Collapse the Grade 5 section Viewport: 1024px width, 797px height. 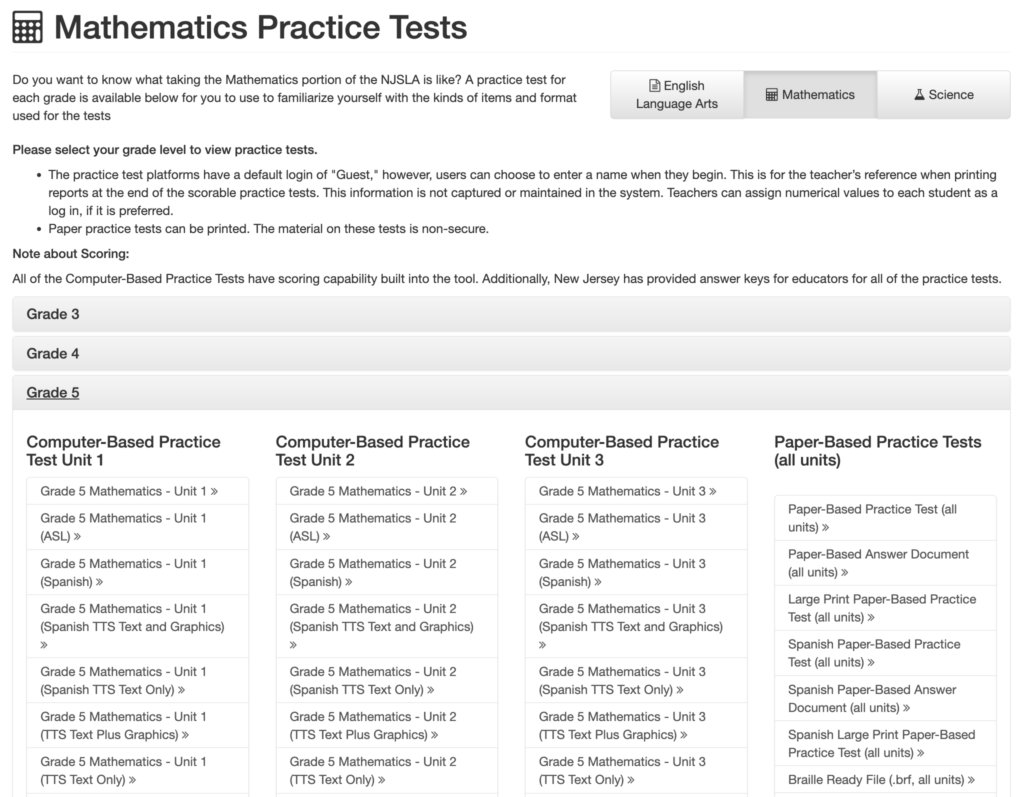pos(53,393)
